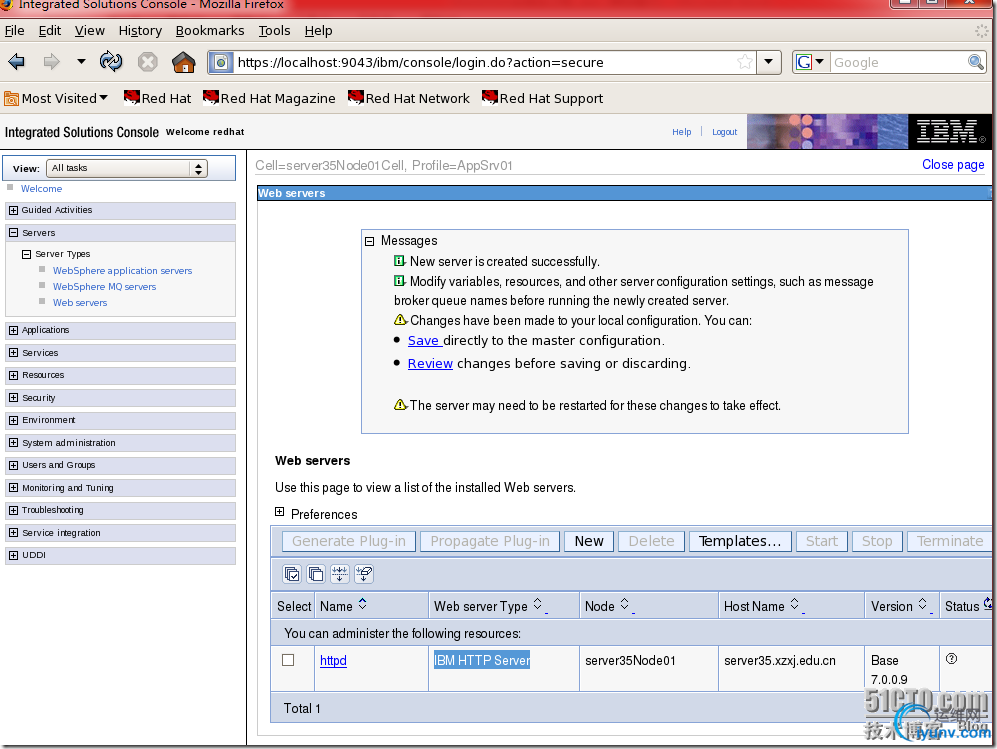
Task: Open the Red Hat Support bookmark
Action: click(542, 98)
